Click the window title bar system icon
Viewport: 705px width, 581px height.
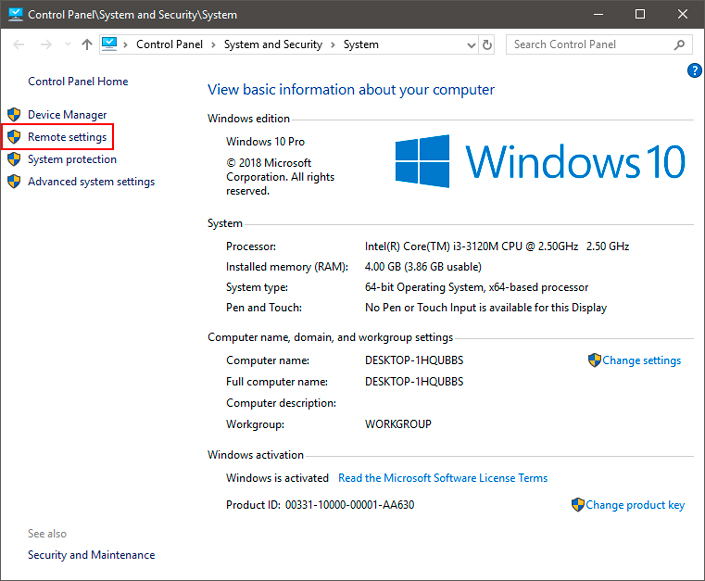point(16,14)
